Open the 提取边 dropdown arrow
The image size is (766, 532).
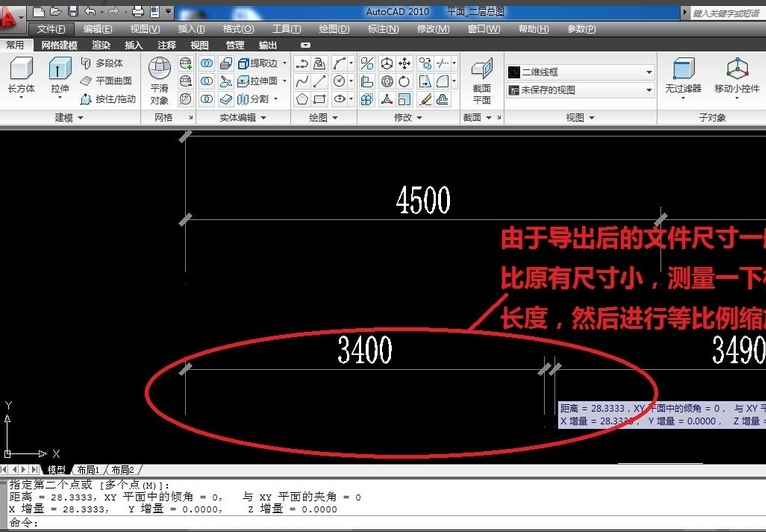pos(285,63)
